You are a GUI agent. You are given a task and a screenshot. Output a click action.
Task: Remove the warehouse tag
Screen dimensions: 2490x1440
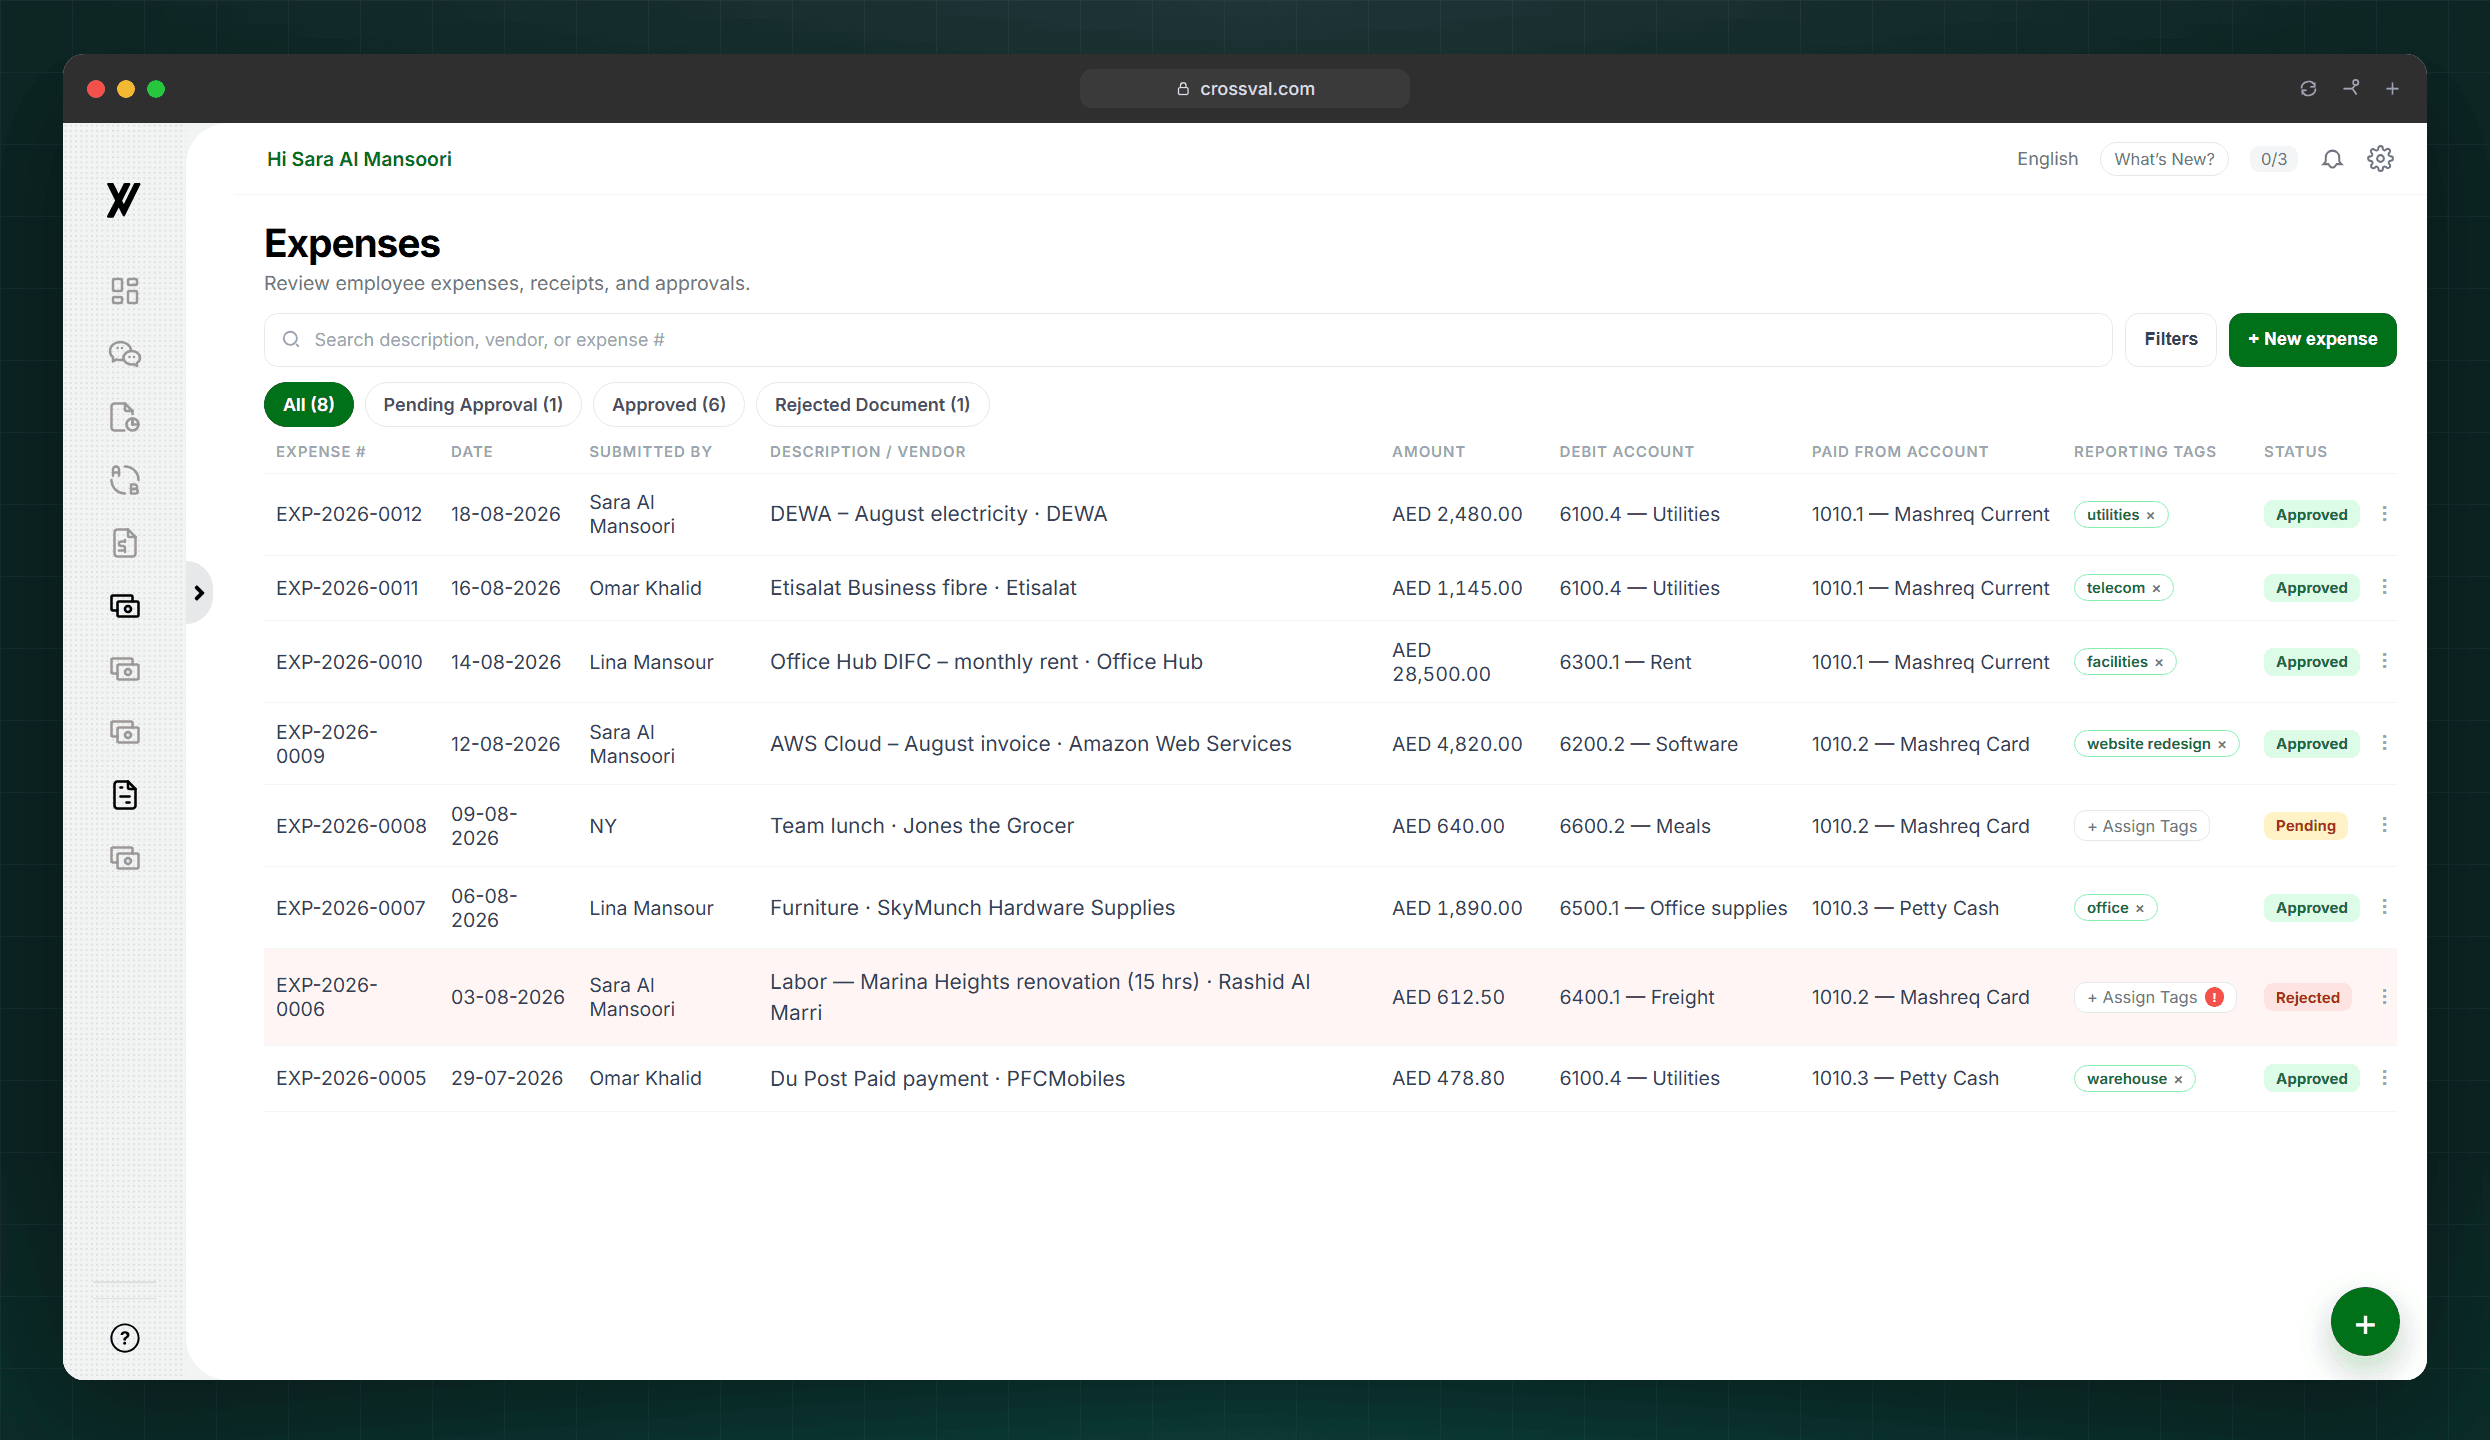(2178, 1080)
